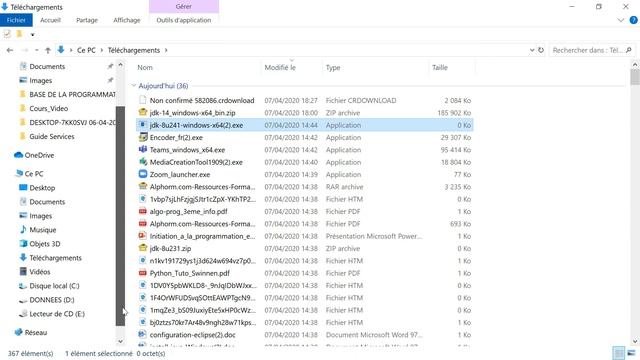Select the Alphorm.com RAR archive file icon
640x360 pixels.
coord(142,186)
